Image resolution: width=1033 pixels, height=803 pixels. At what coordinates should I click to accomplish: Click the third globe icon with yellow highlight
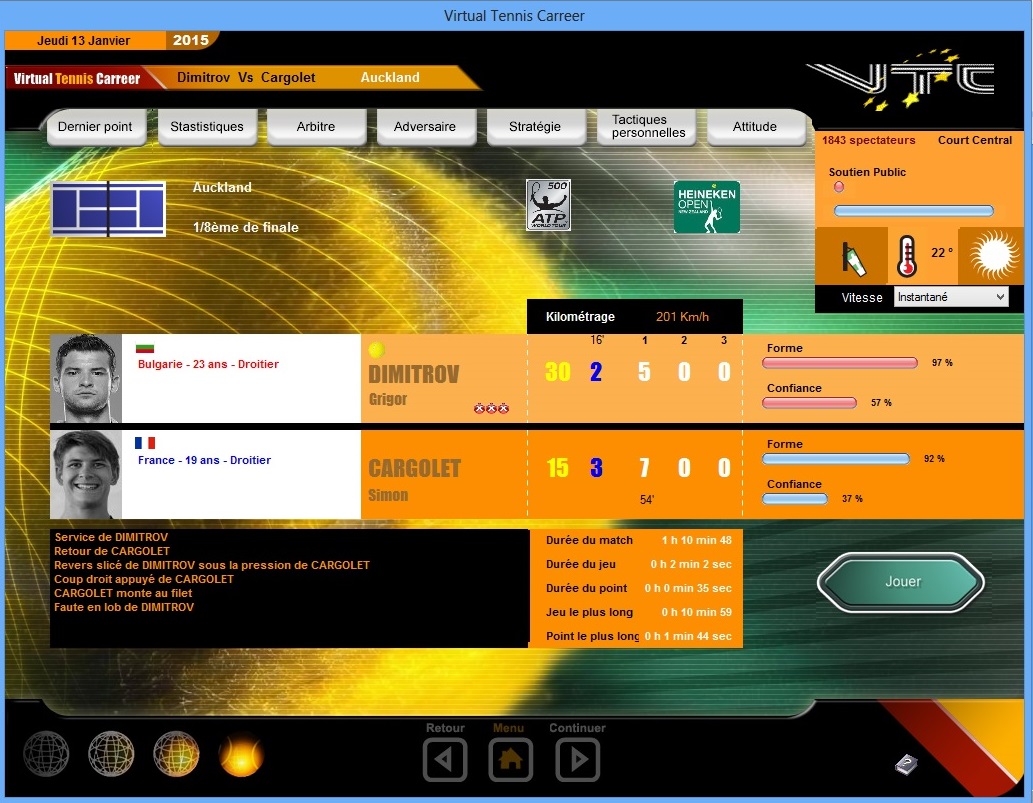[176, 755]
